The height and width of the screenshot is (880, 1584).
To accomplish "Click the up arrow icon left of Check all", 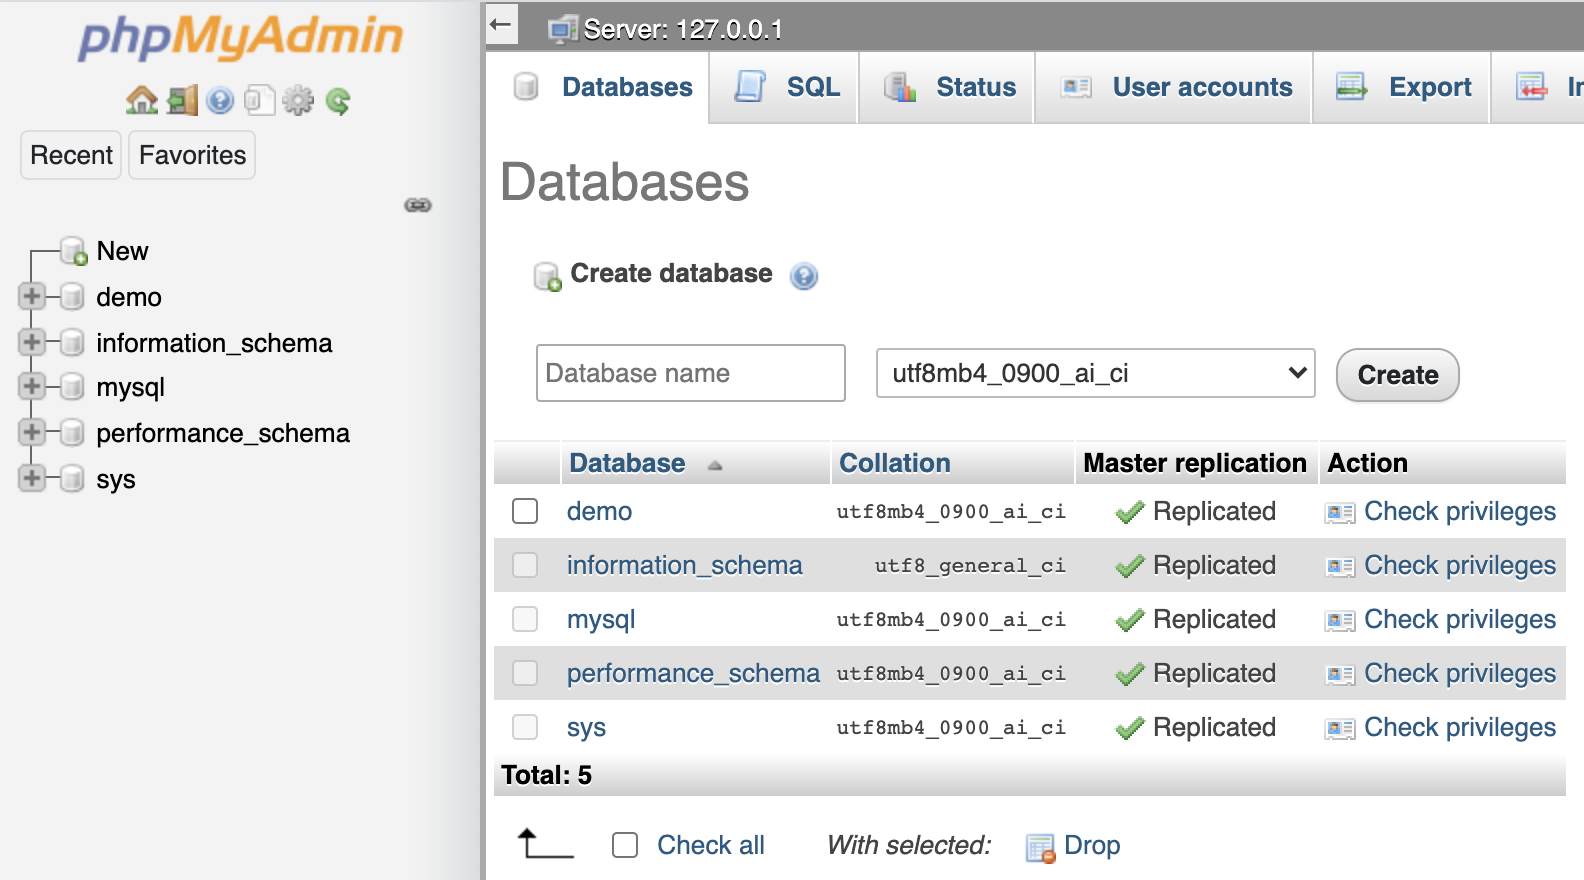I will (545, 843).
